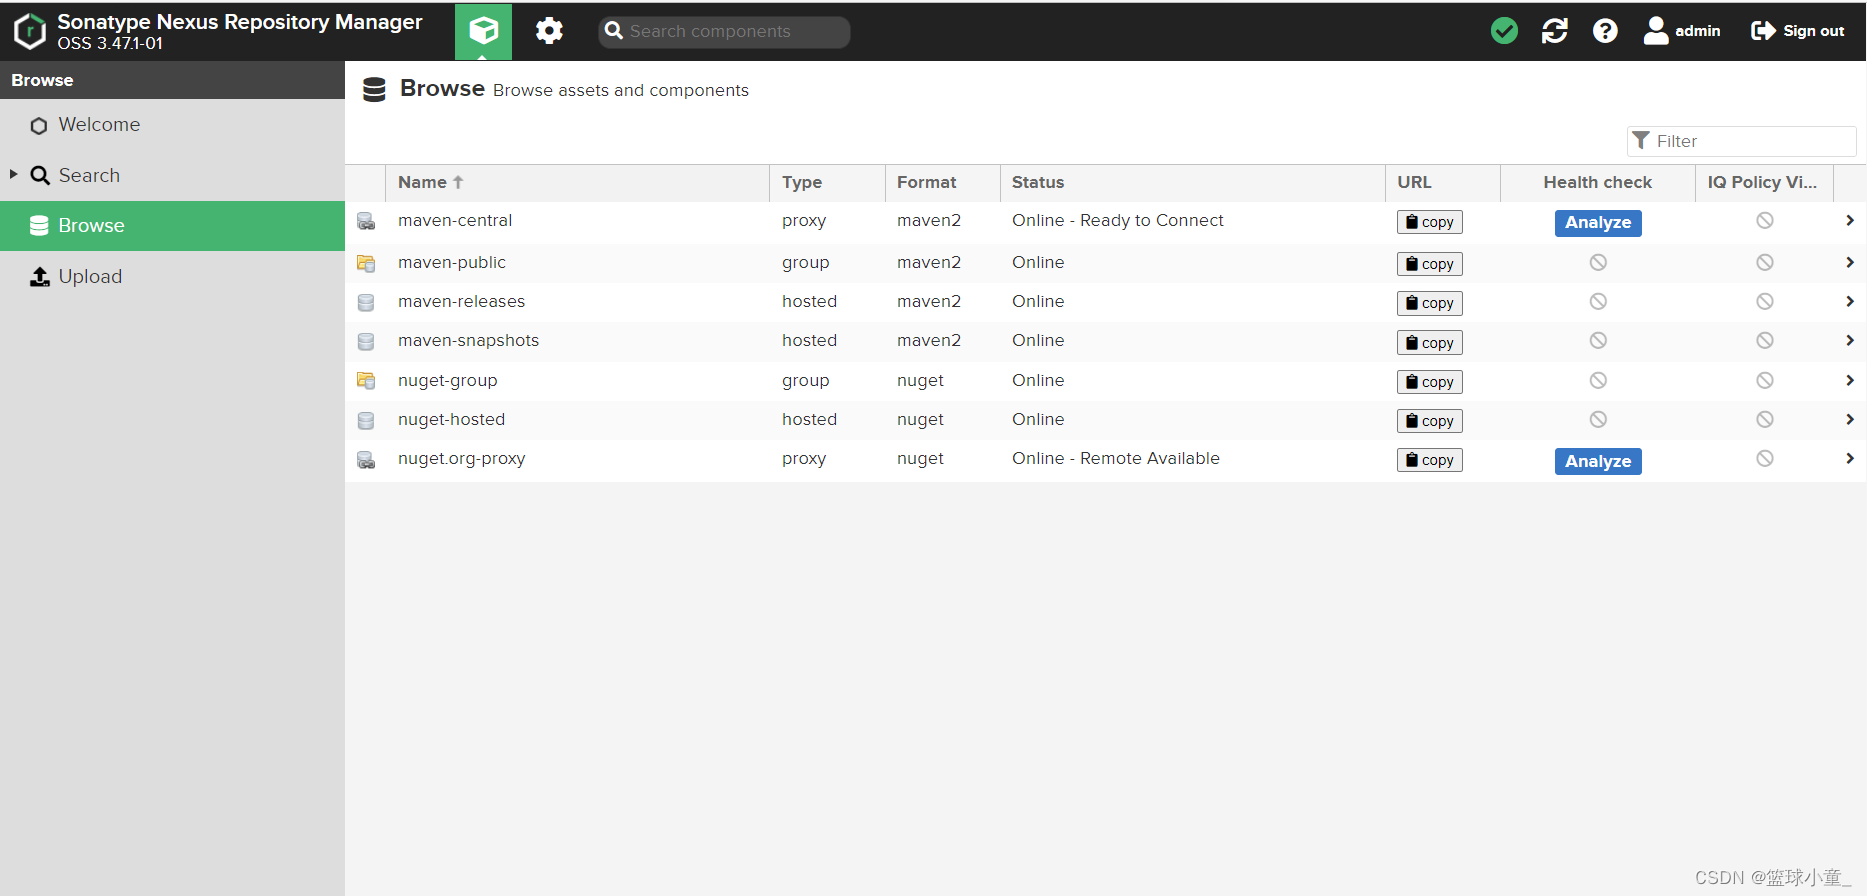The width and height of the screenshot is (1867, 896).
Task: Click maven-snapshots IQ policy disabled icon
Action: coord(1765,340)
